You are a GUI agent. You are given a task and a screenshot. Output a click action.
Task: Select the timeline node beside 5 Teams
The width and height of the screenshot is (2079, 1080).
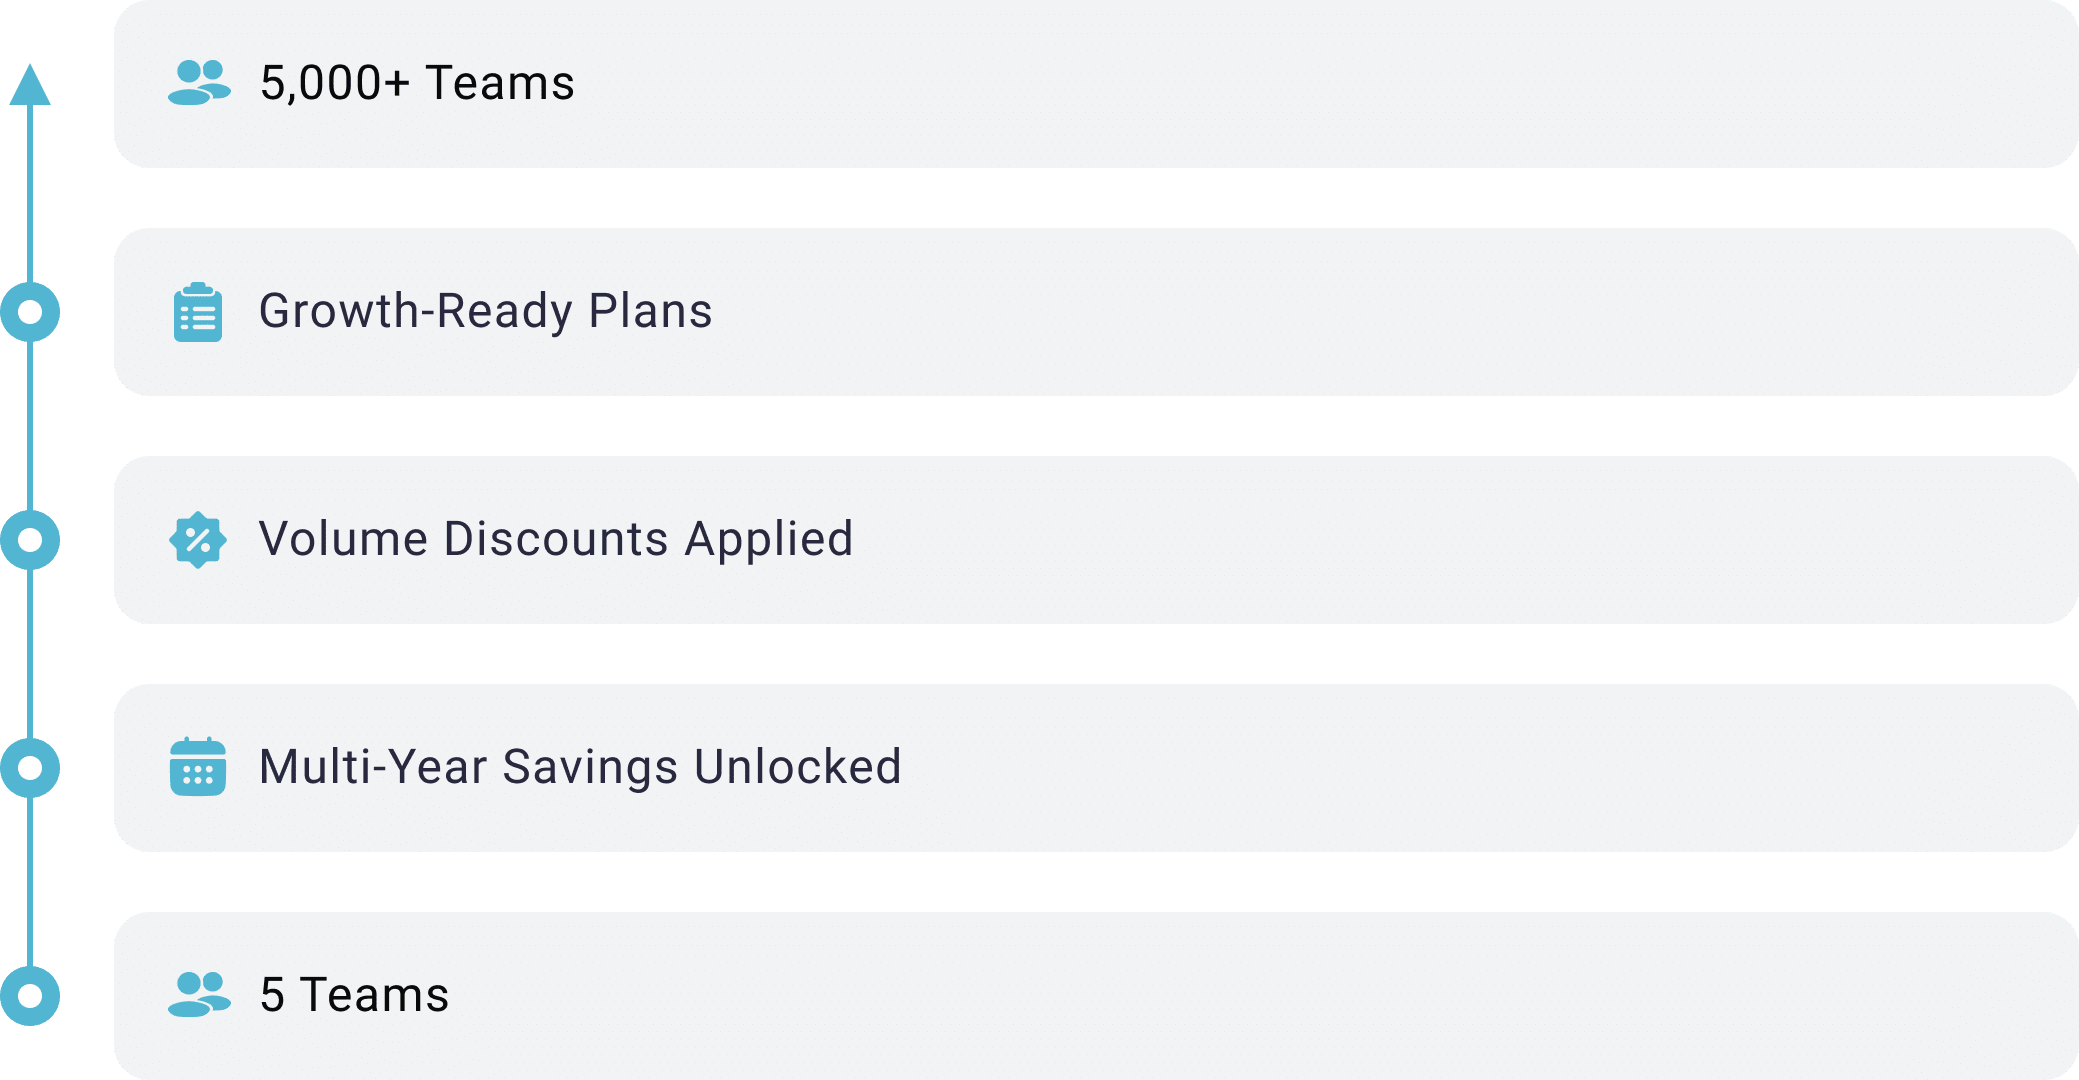click(x=30, y=996)
